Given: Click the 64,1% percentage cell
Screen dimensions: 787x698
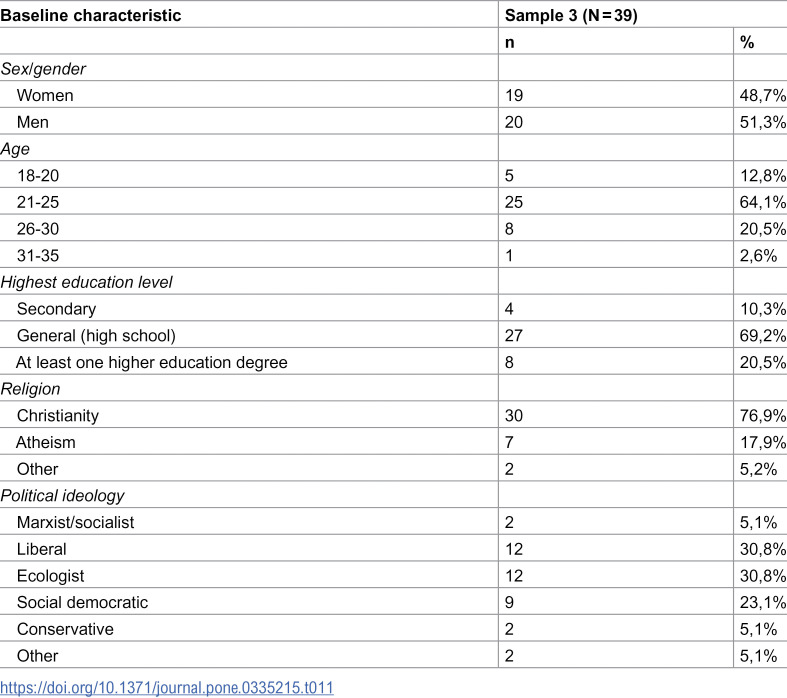Looking at the screenshot, I should [762, 202].
